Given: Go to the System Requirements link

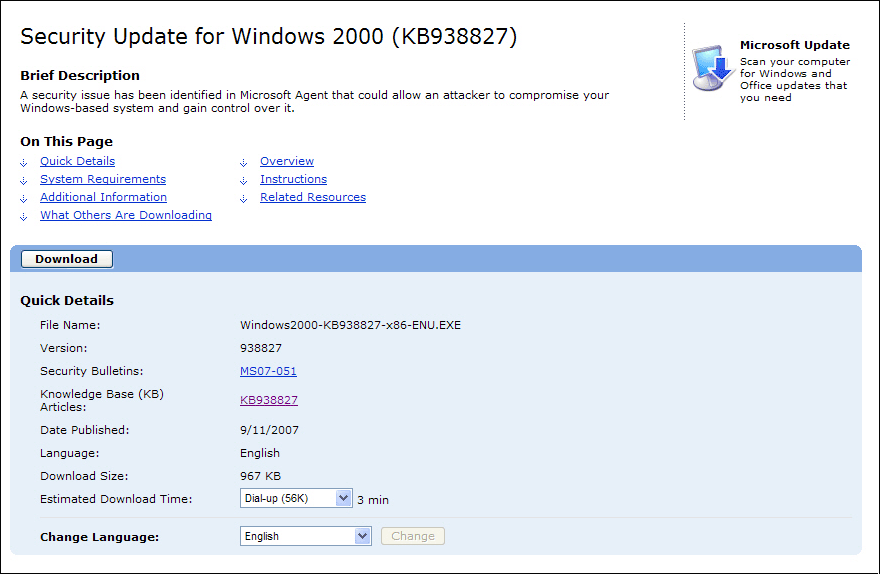Looking at the screenshot, I should [103, 179].
